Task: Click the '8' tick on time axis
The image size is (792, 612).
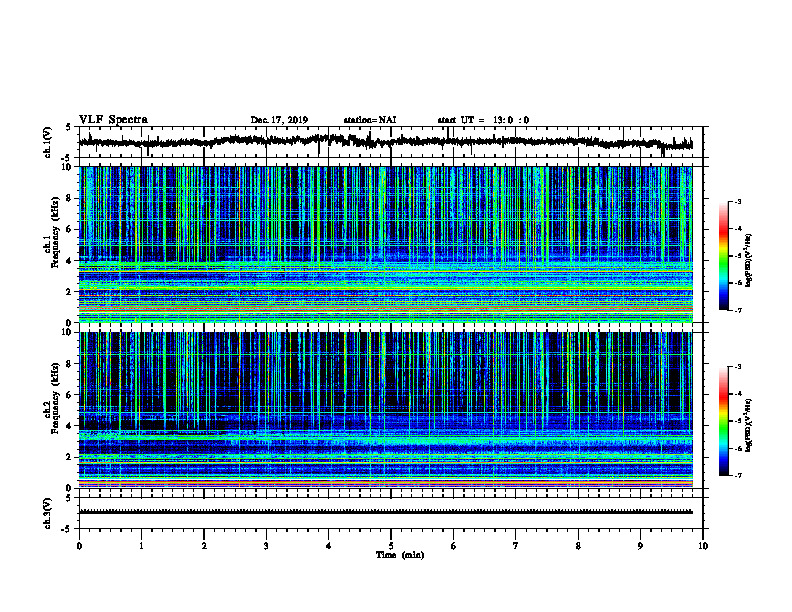Action: (x=578, y=546)
